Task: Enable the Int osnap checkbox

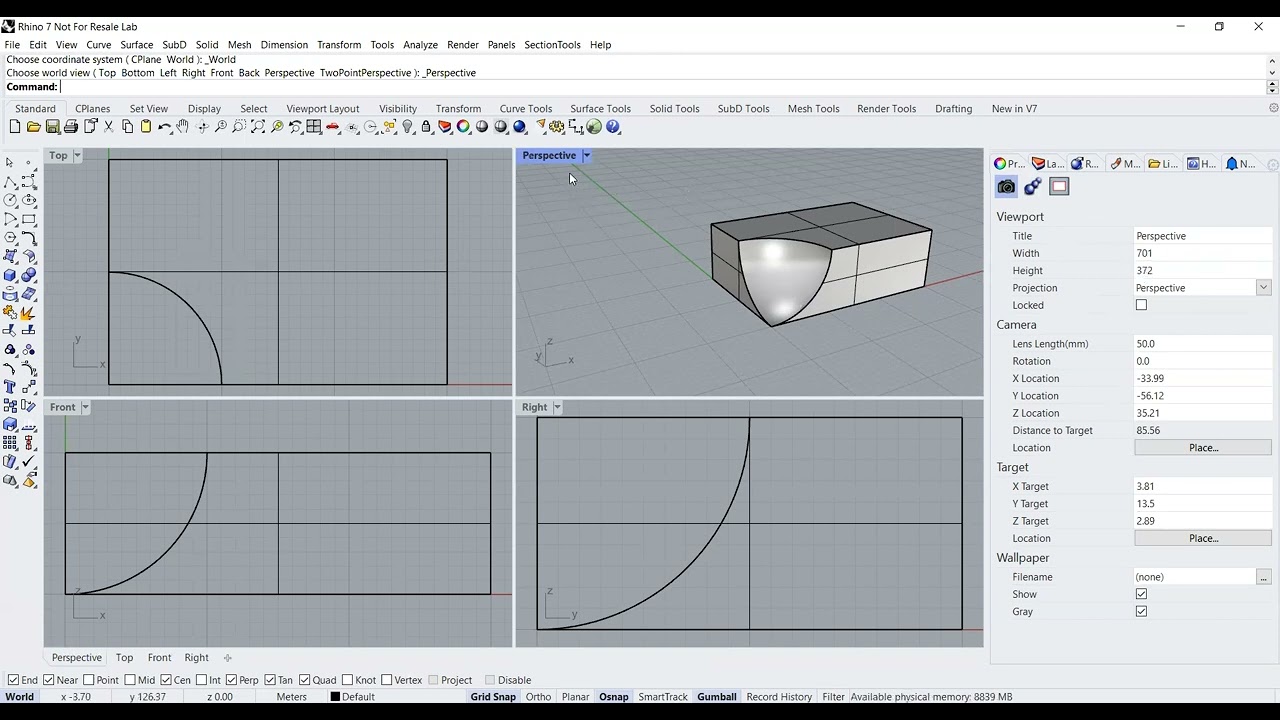Action: (201, 680)
